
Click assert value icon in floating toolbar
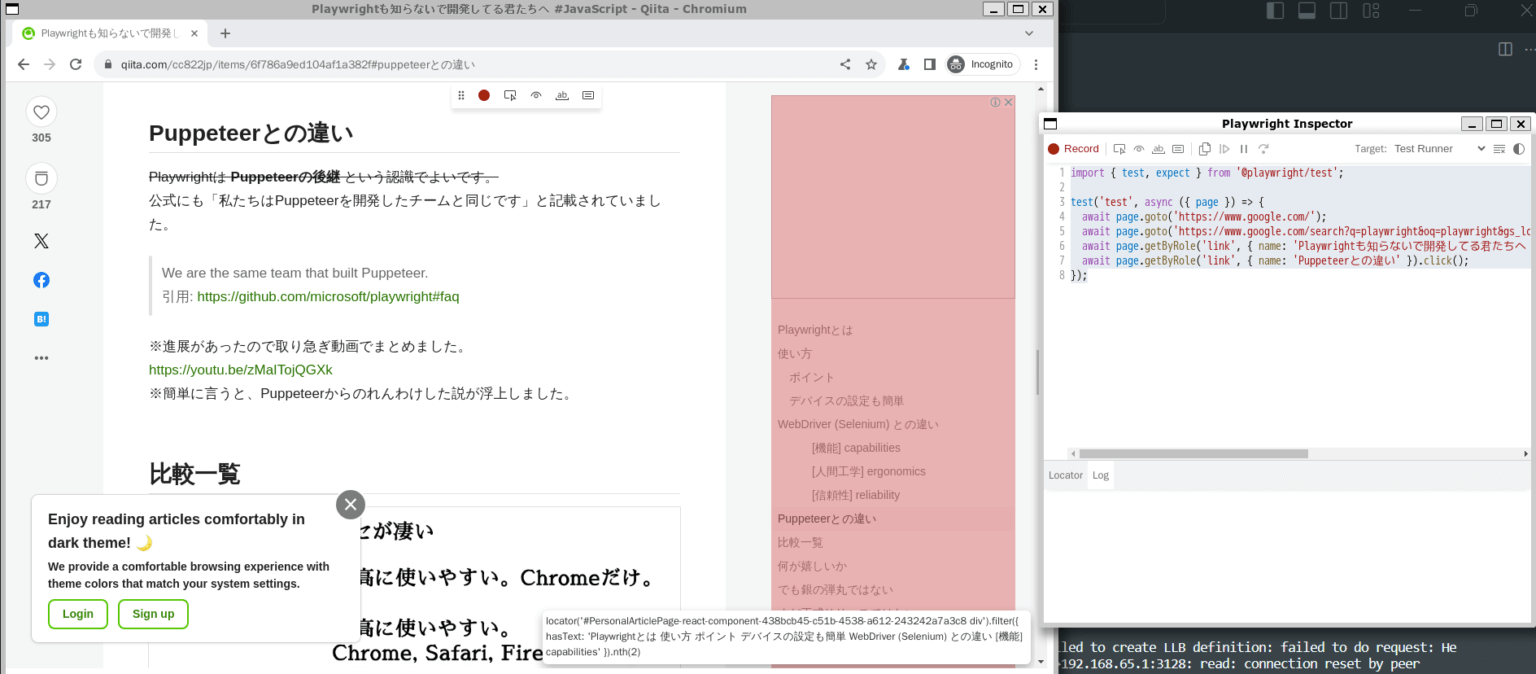(588, 95)
